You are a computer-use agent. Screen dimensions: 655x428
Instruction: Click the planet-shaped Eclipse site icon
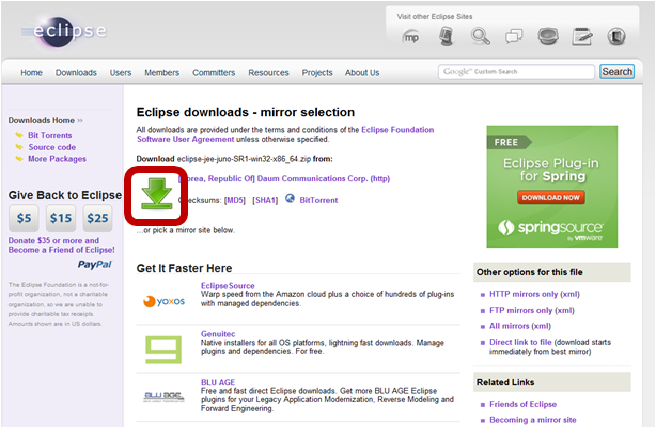pyautogui.click(x=548, y=36)
